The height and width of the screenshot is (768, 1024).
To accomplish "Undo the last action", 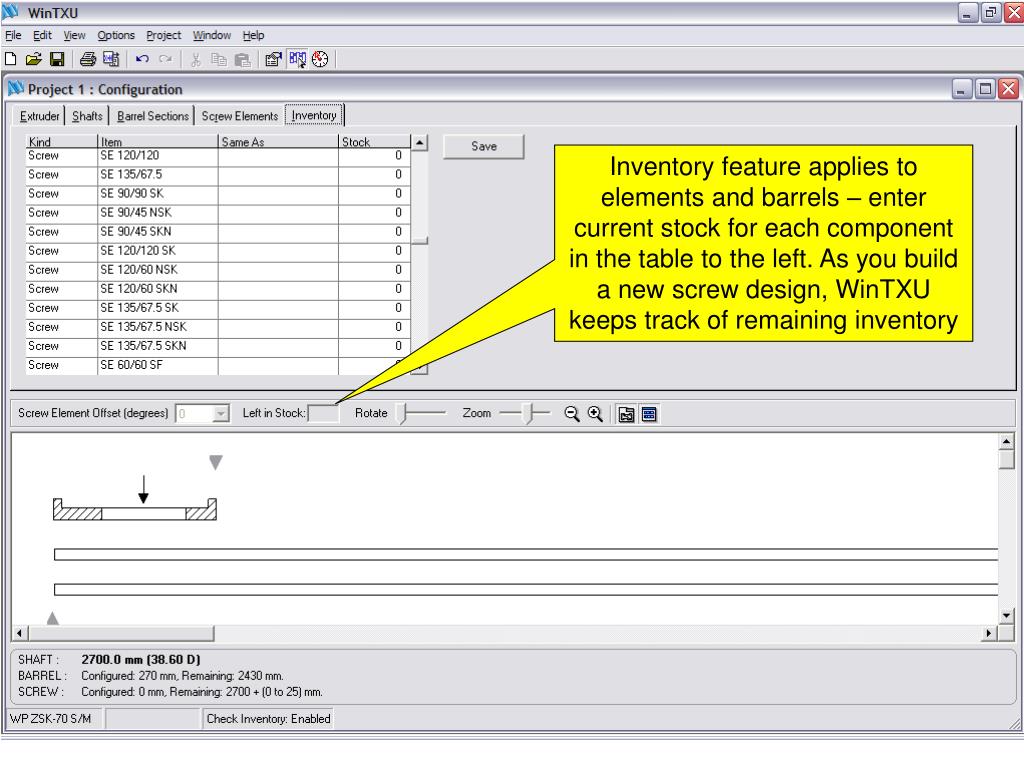I will pyautogui.click(x=142, y=59).
